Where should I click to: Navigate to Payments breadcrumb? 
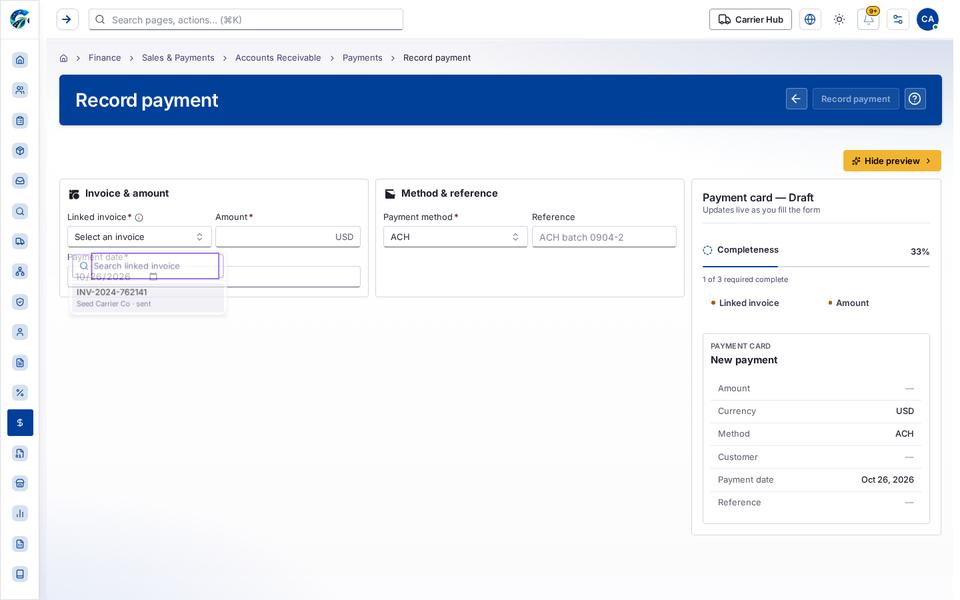(362, 58)
